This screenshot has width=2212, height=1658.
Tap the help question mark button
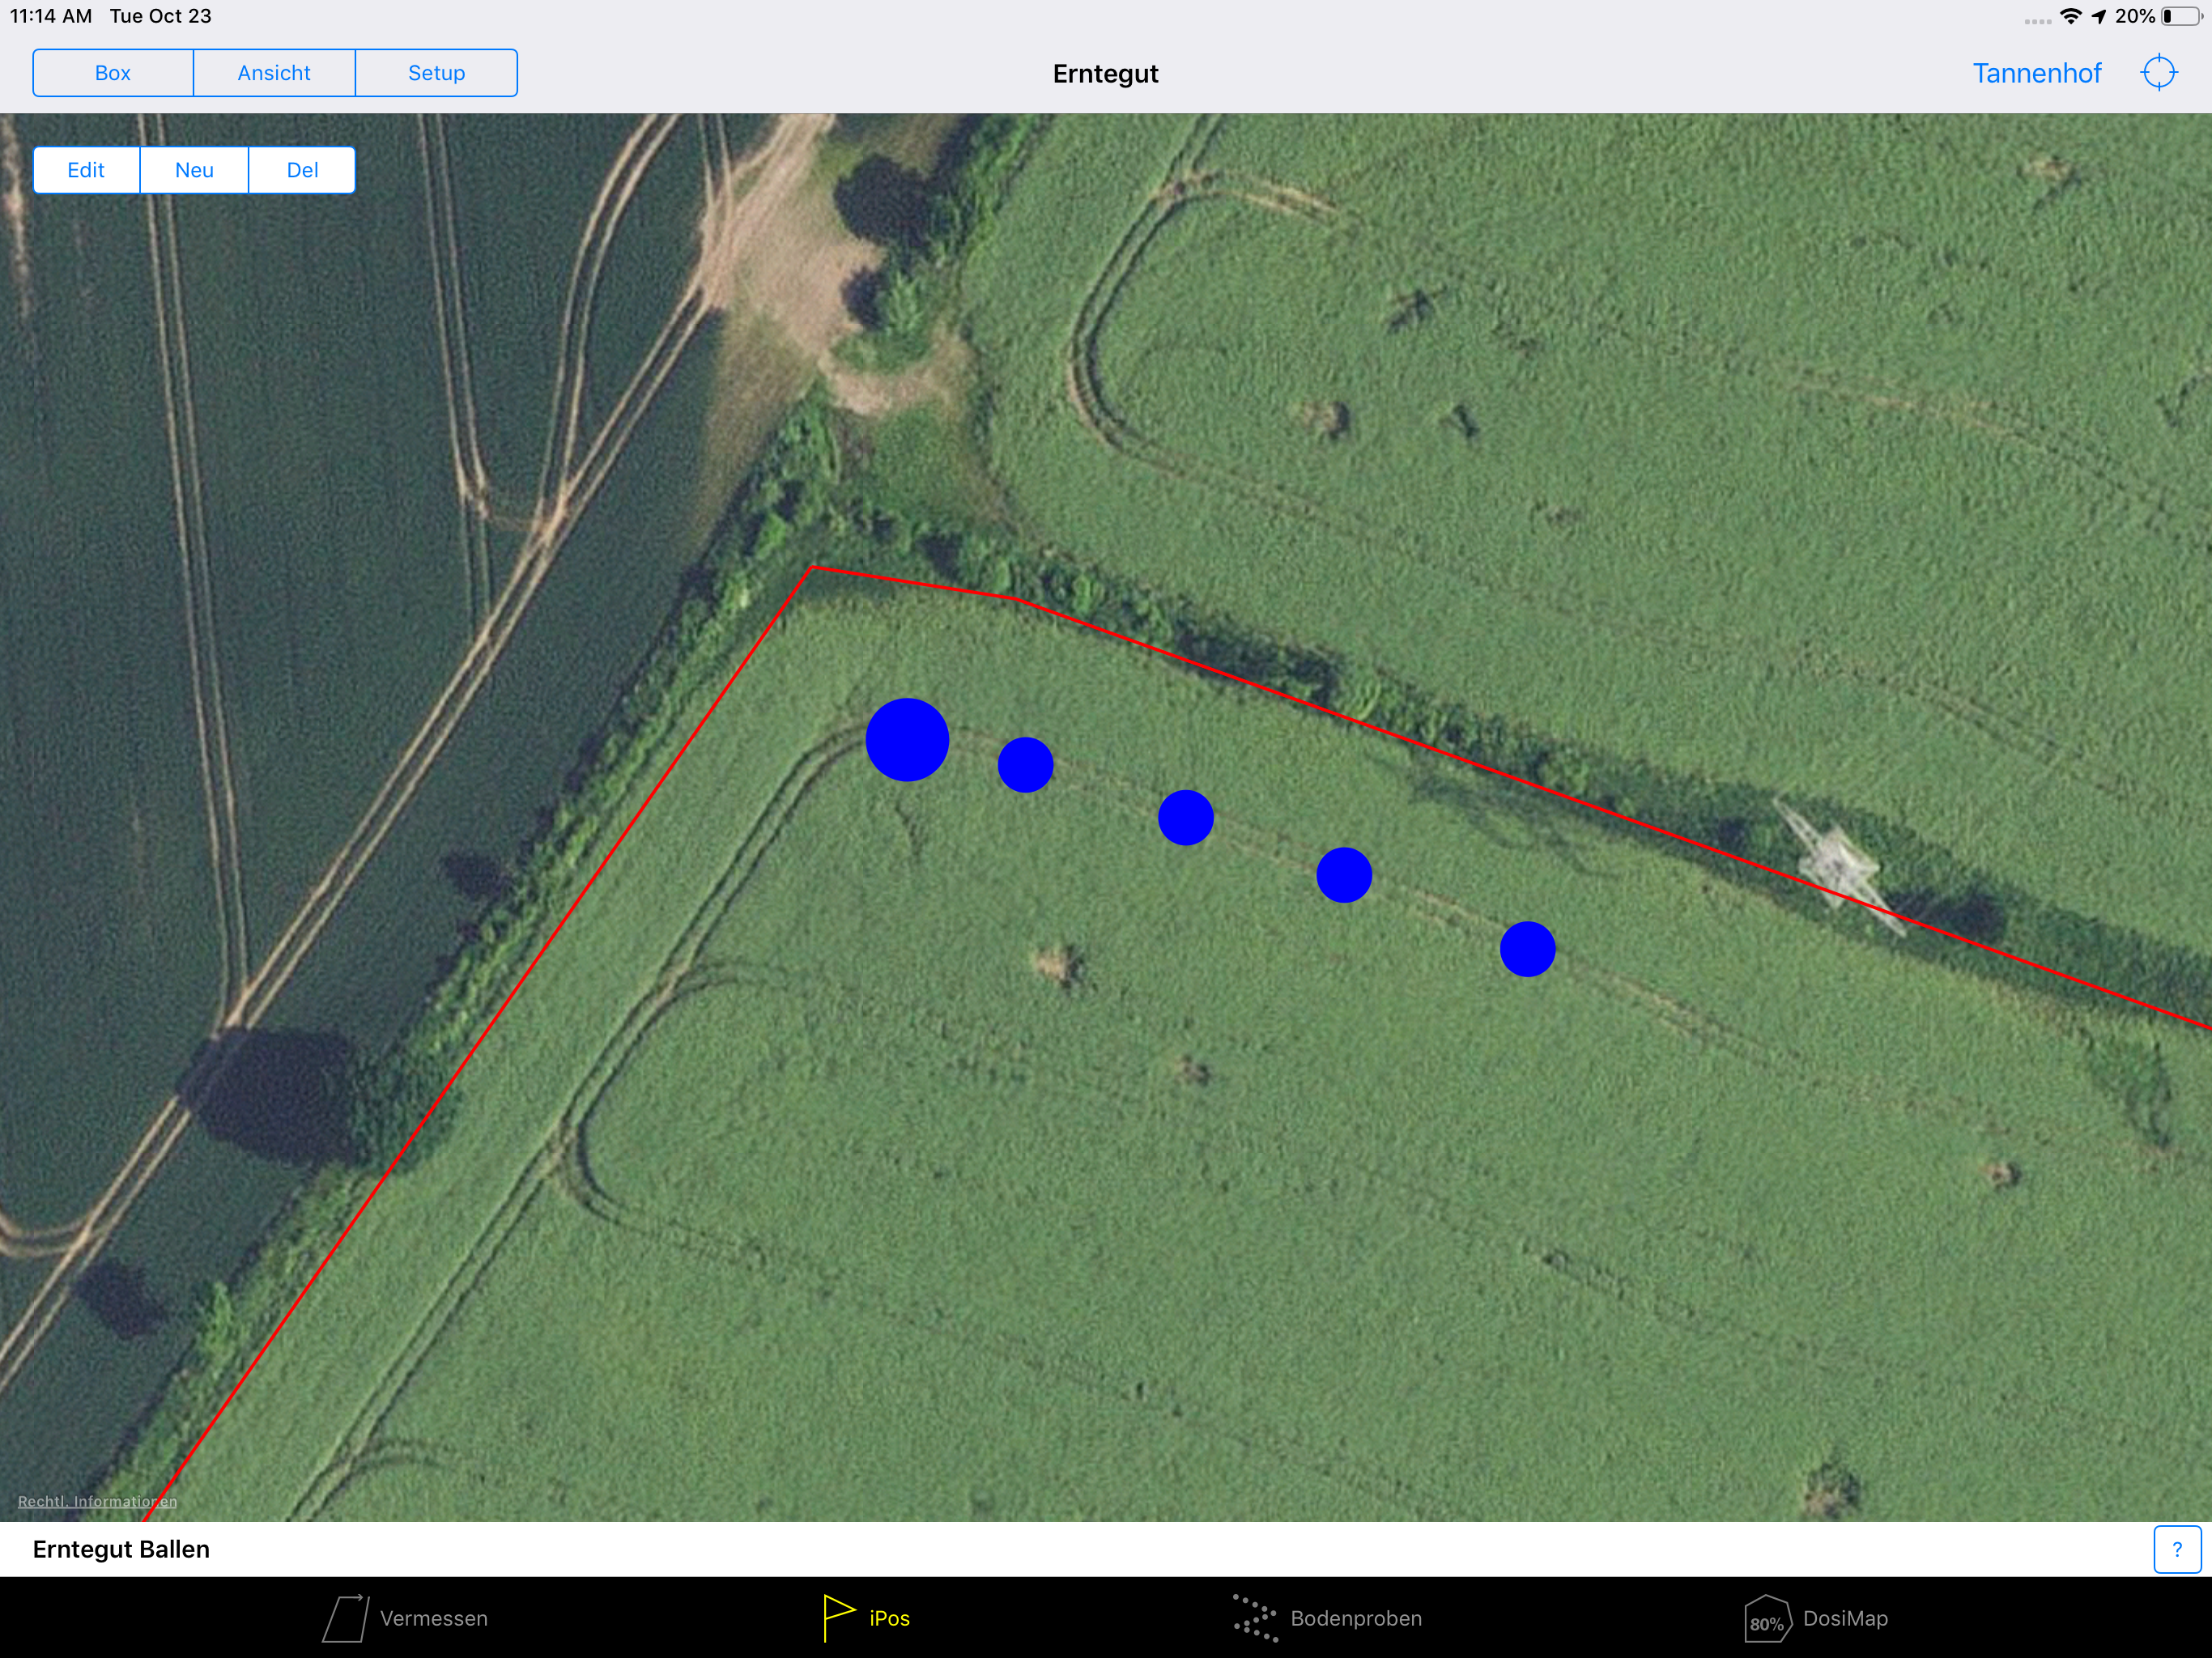point(2176,1549)
